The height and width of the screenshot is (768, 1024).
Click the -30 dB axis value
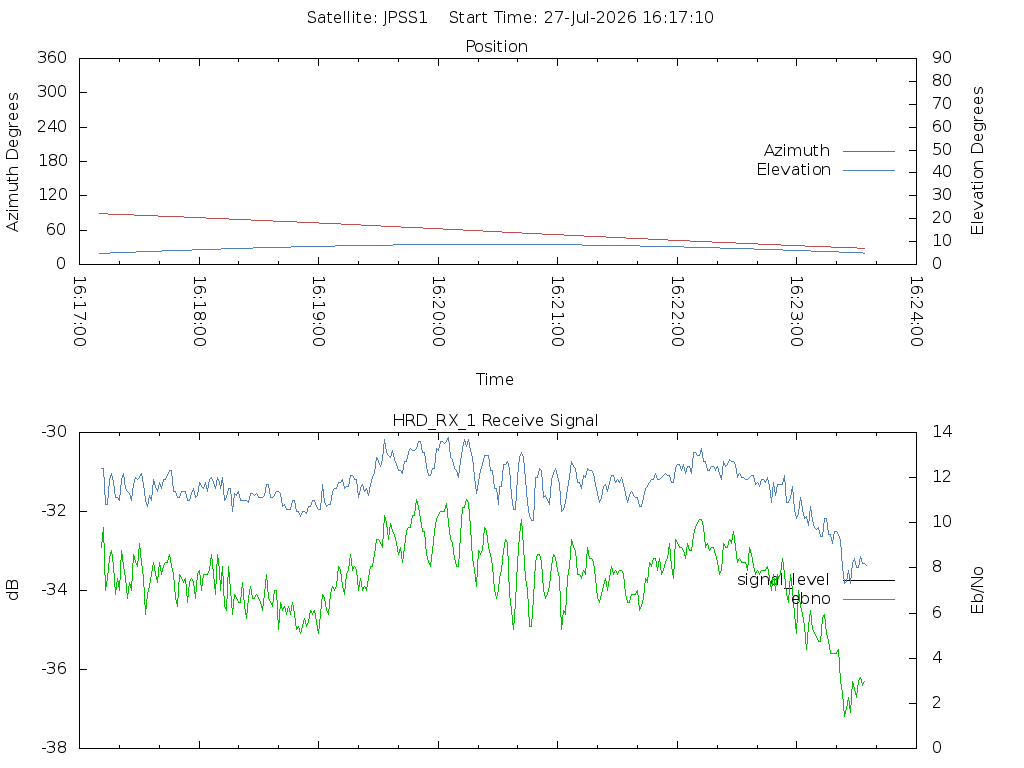(x=54, y=432)
